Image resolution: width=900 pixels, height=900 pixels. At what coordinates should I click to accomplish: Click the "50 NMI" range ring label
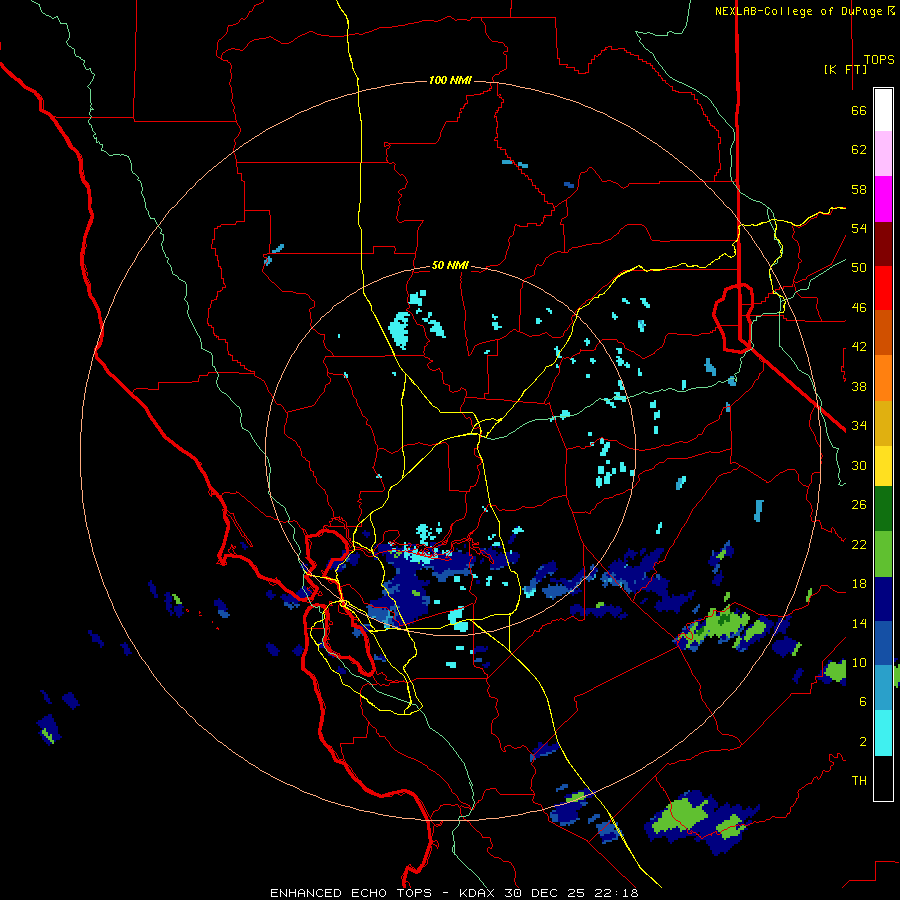pos(450,265)
